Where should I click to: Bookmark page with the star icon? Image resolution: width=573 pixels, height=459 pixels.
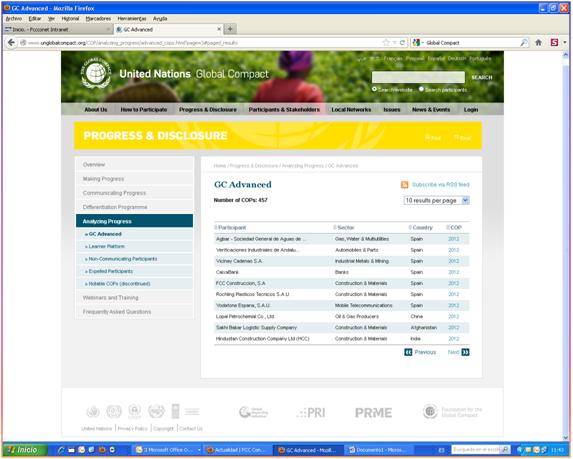tap(386, 43)
